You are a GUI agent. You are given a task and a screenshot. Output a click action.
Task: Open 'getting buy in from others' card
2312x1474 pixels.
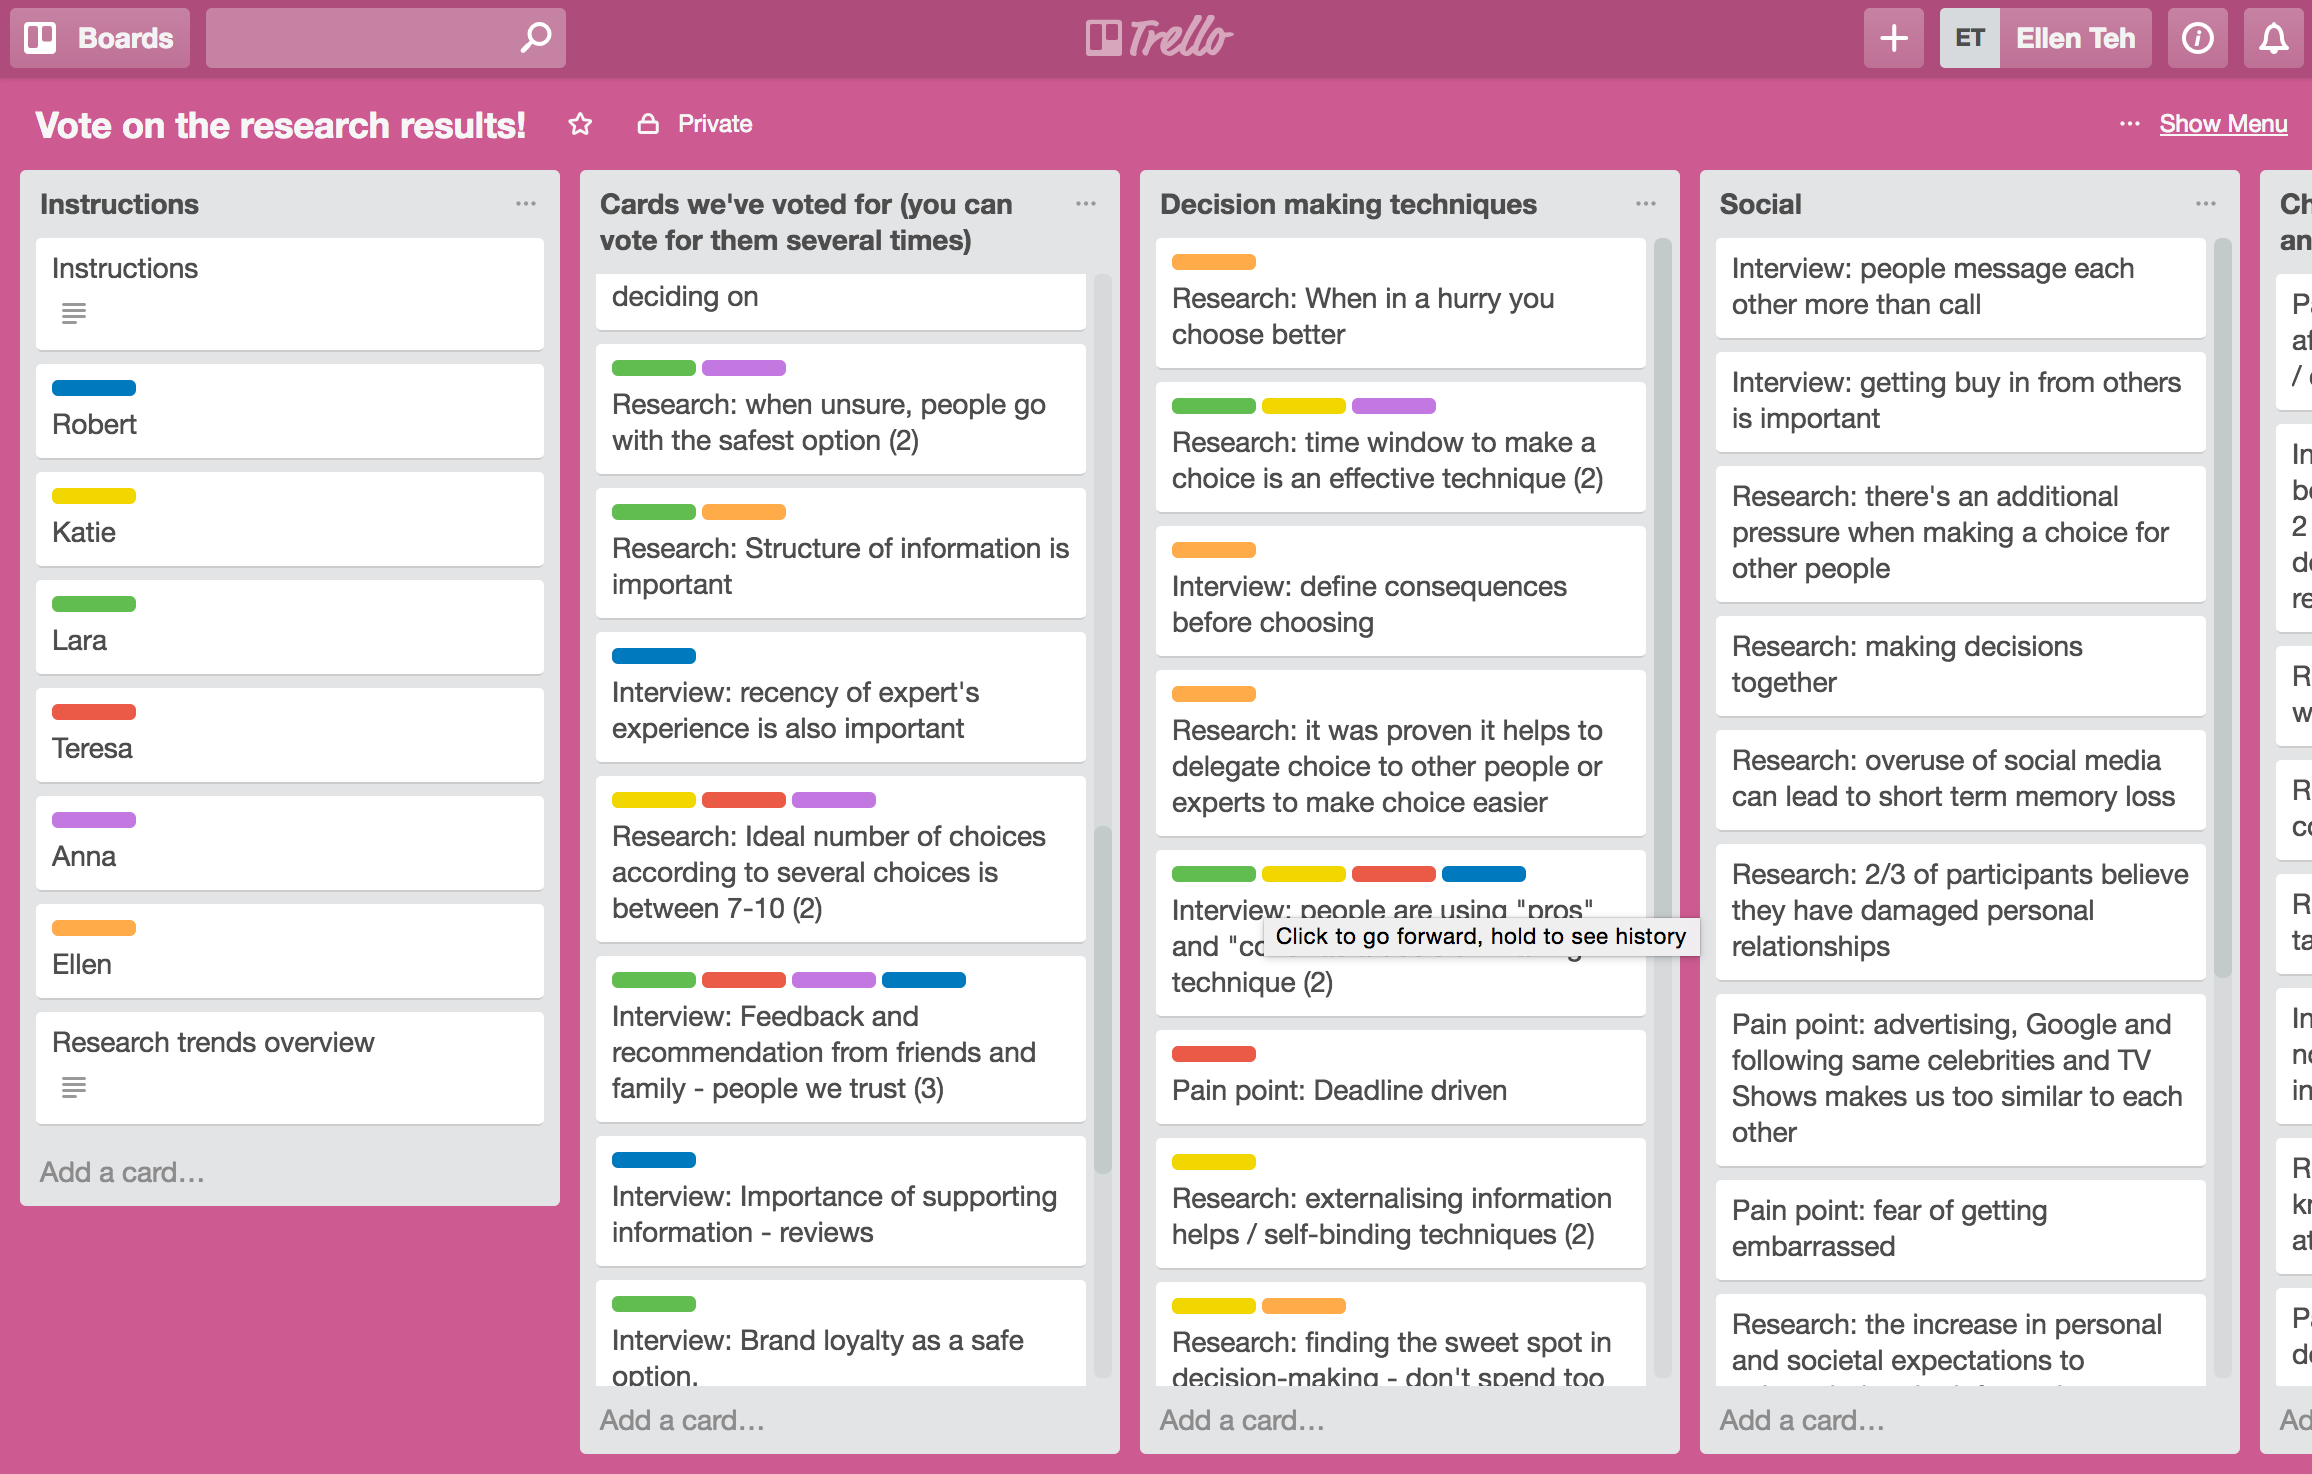coord(1961,402)
